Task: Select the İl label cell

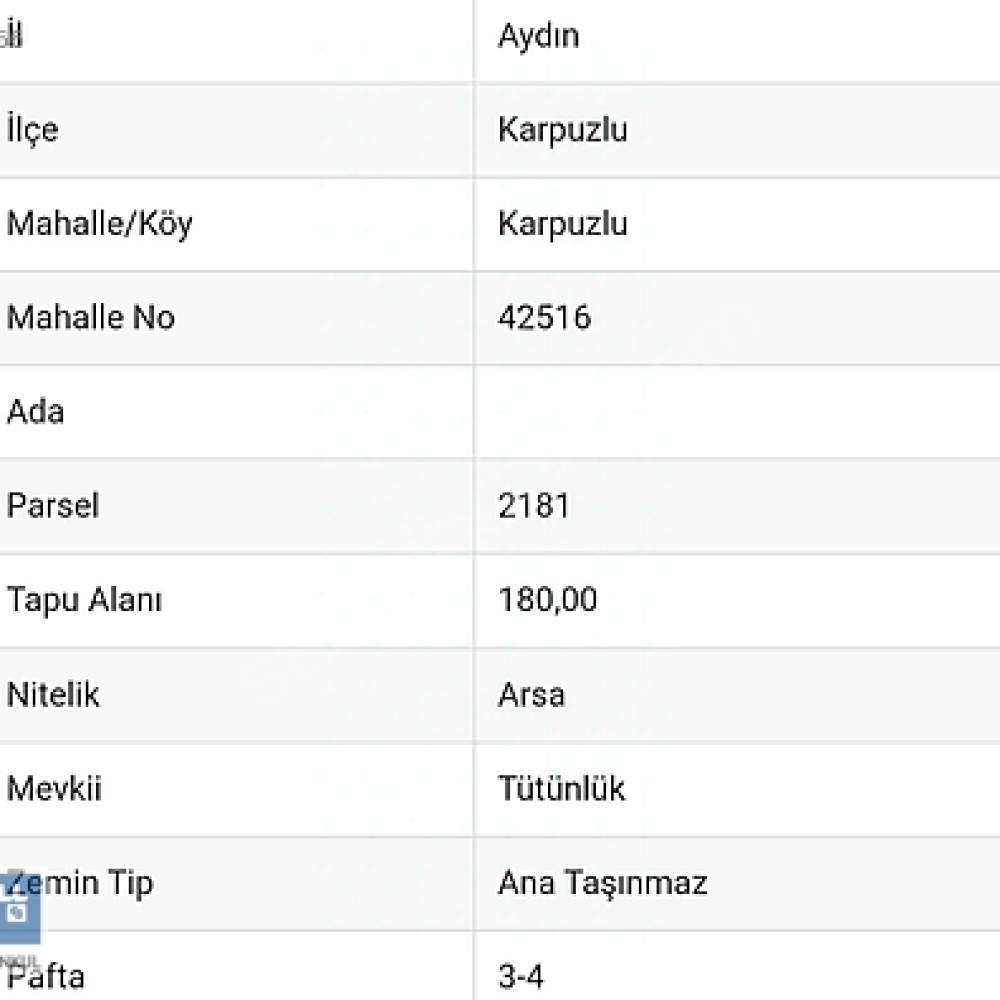Action: coord(236,40)
